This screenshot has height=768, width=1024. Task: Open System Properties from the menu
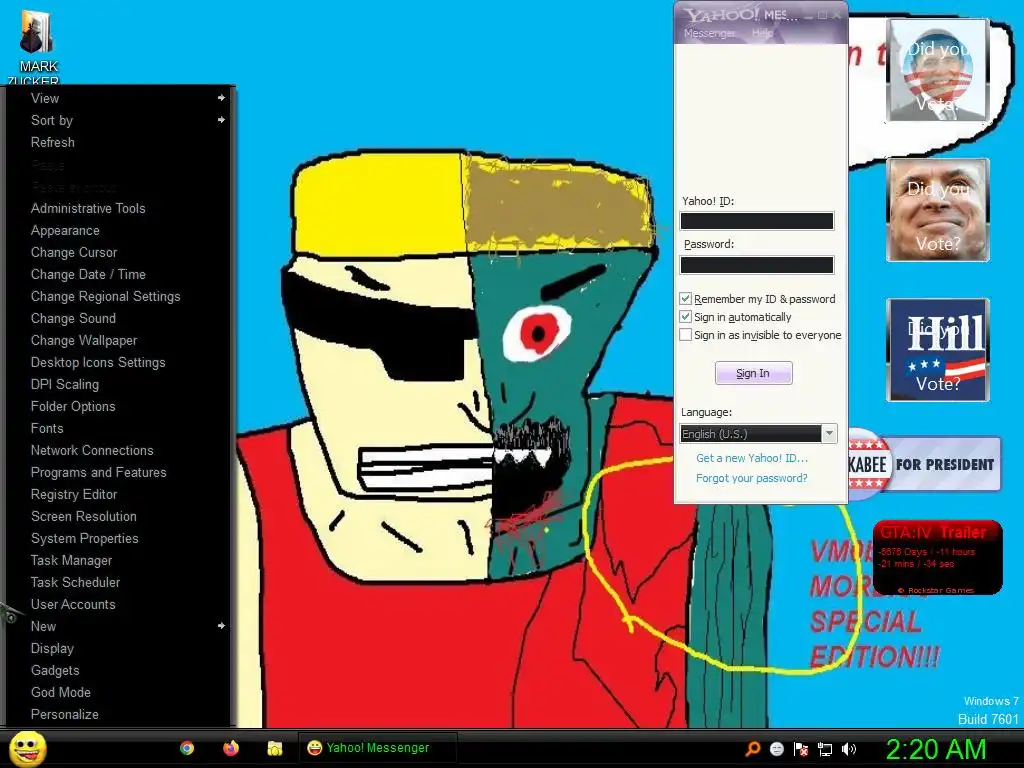click(x=119, y=538)
